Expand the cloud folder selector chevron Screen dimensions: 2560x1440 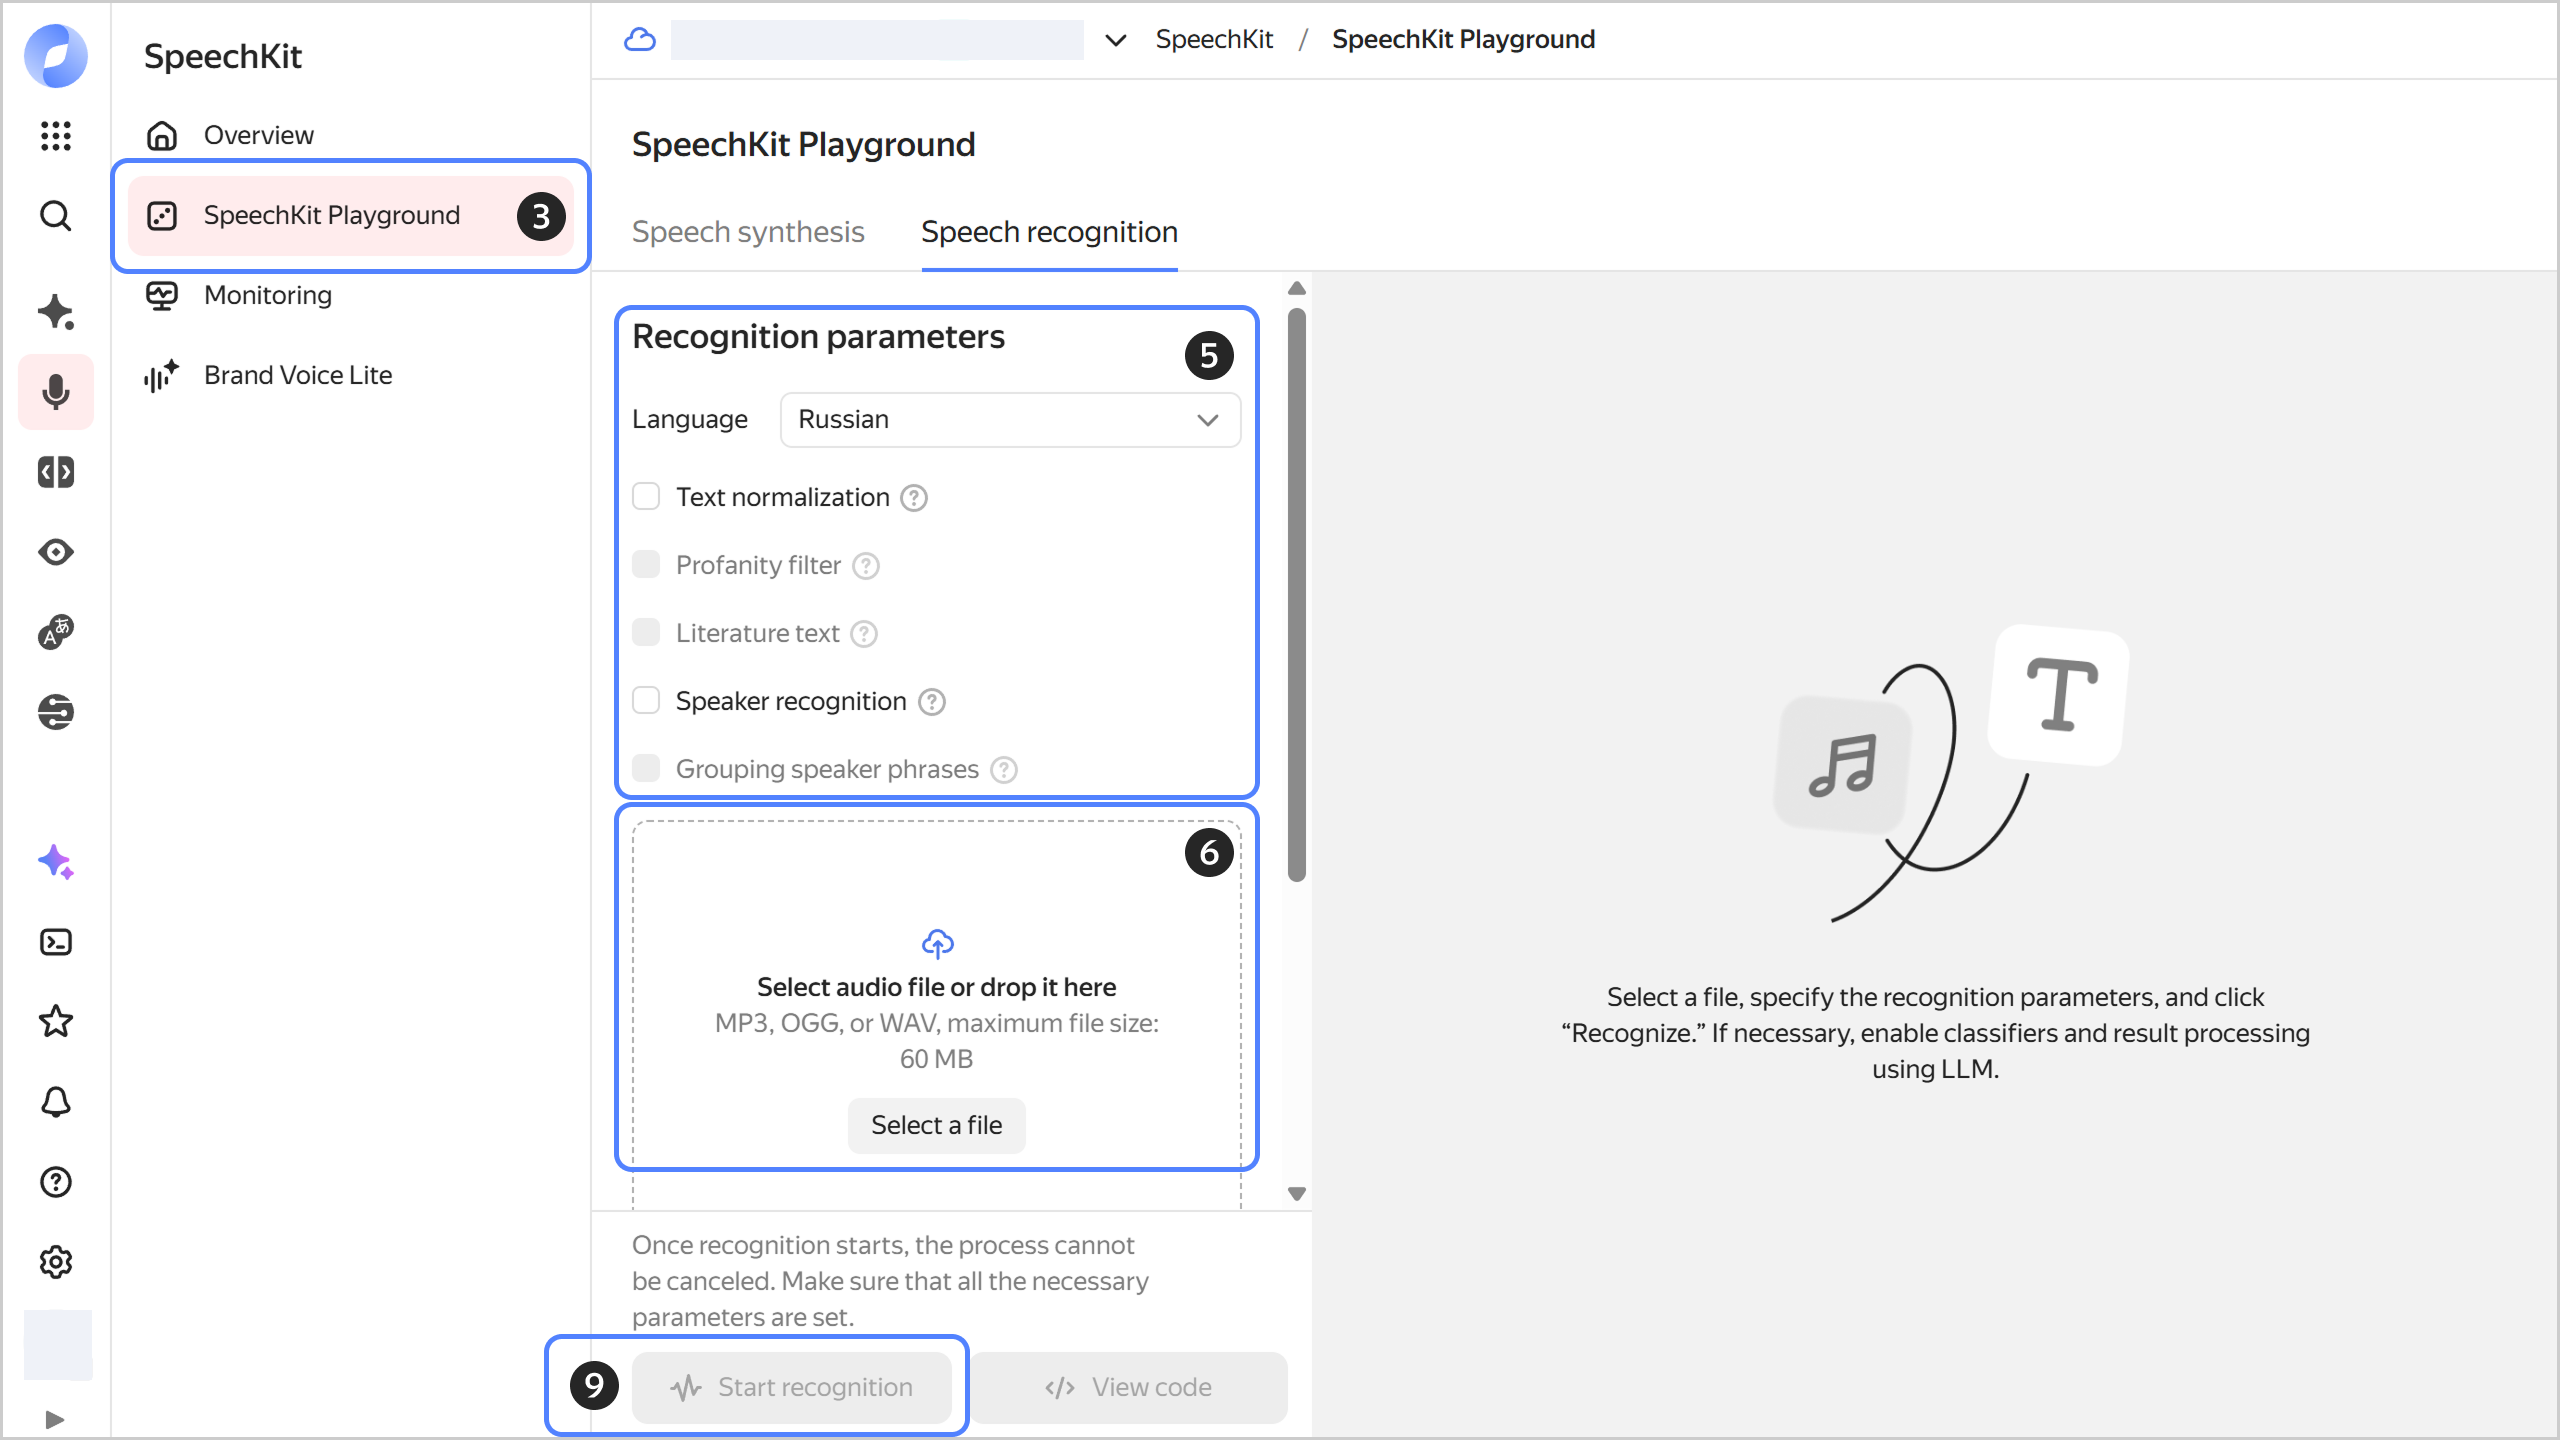click(x=1116, y=40)
